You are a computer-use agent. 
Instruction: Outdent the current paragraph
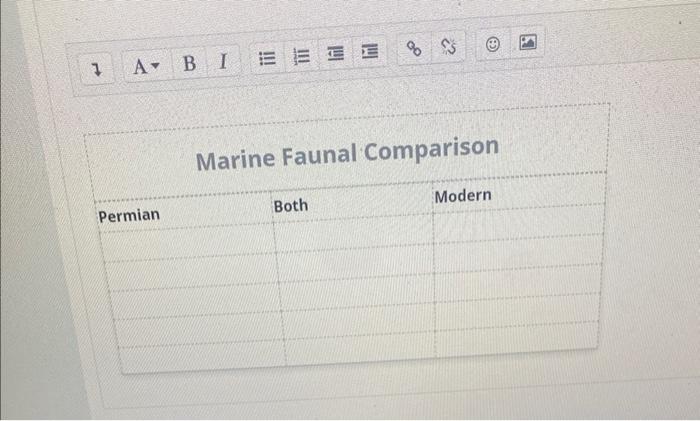click(336, 53)
